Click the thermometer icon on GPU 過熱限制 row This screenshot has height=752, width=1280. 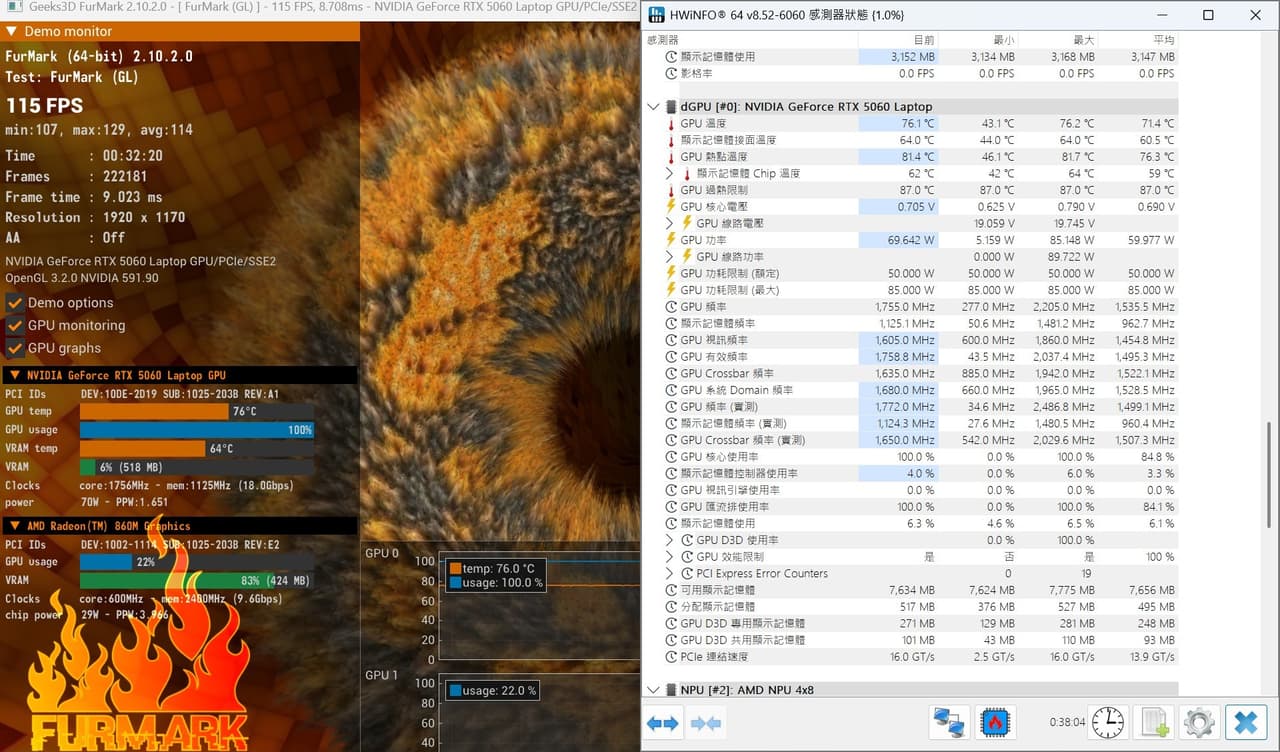coord(672,190)
